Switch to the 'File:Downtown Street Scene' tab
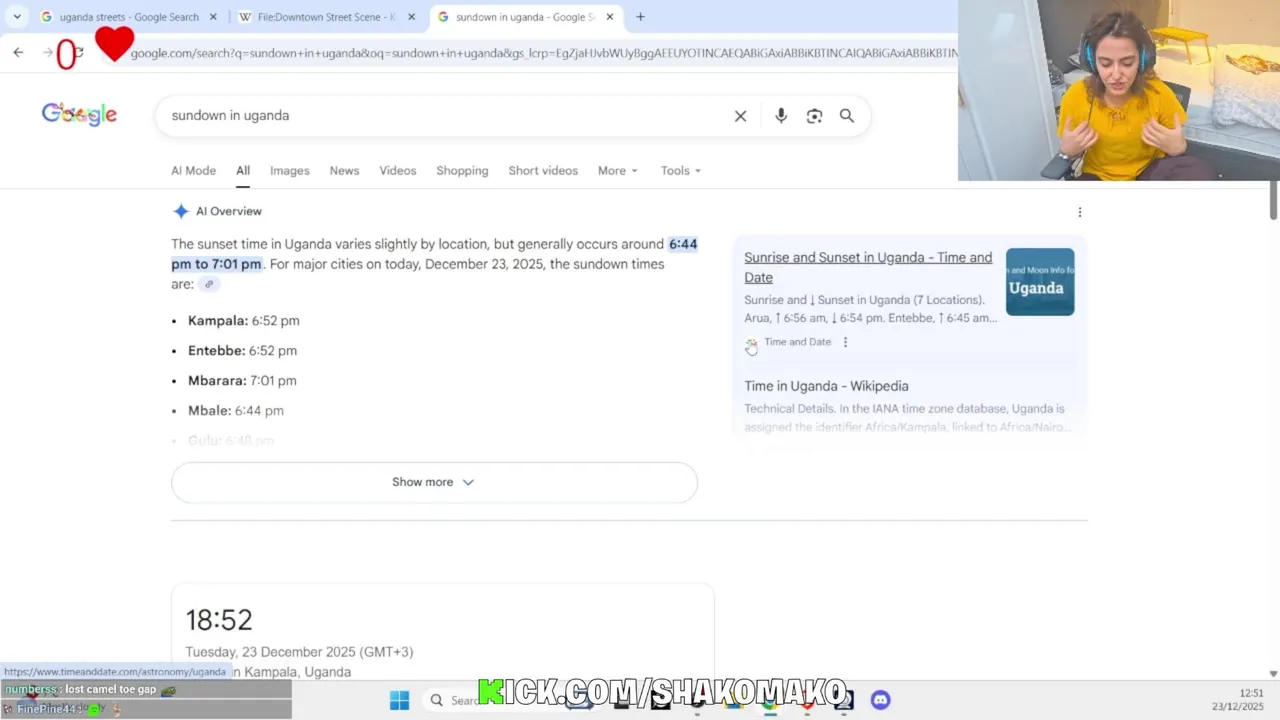Viewport: 1280px width, 720px height. pyautogui.click(x=326, y=17)
